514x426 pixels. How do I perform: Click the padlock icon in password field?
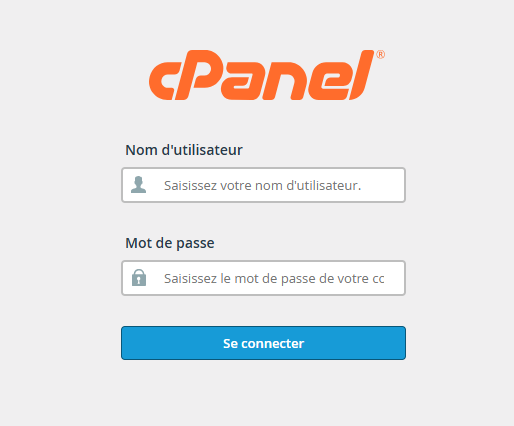click(139, 278)
